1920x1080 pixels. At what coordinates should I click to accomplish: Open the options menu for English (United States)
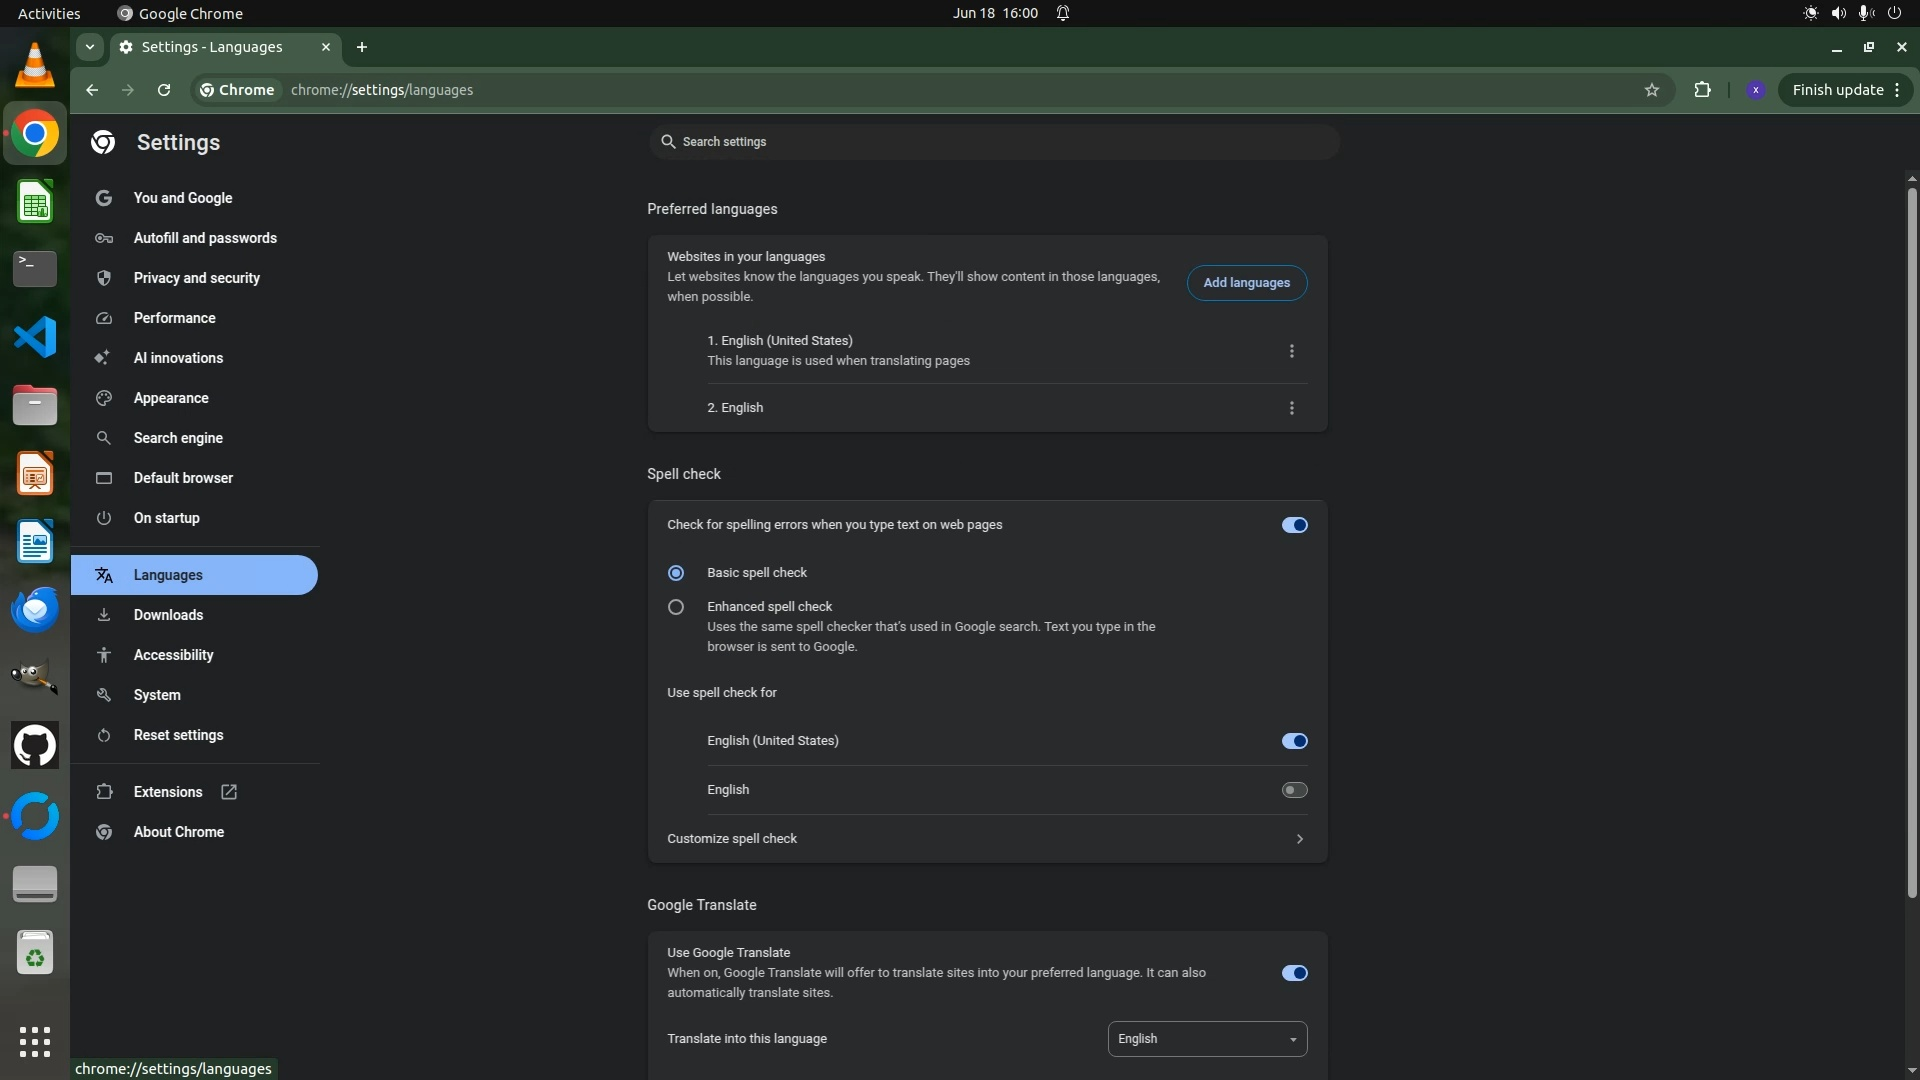coord(1291,351)
